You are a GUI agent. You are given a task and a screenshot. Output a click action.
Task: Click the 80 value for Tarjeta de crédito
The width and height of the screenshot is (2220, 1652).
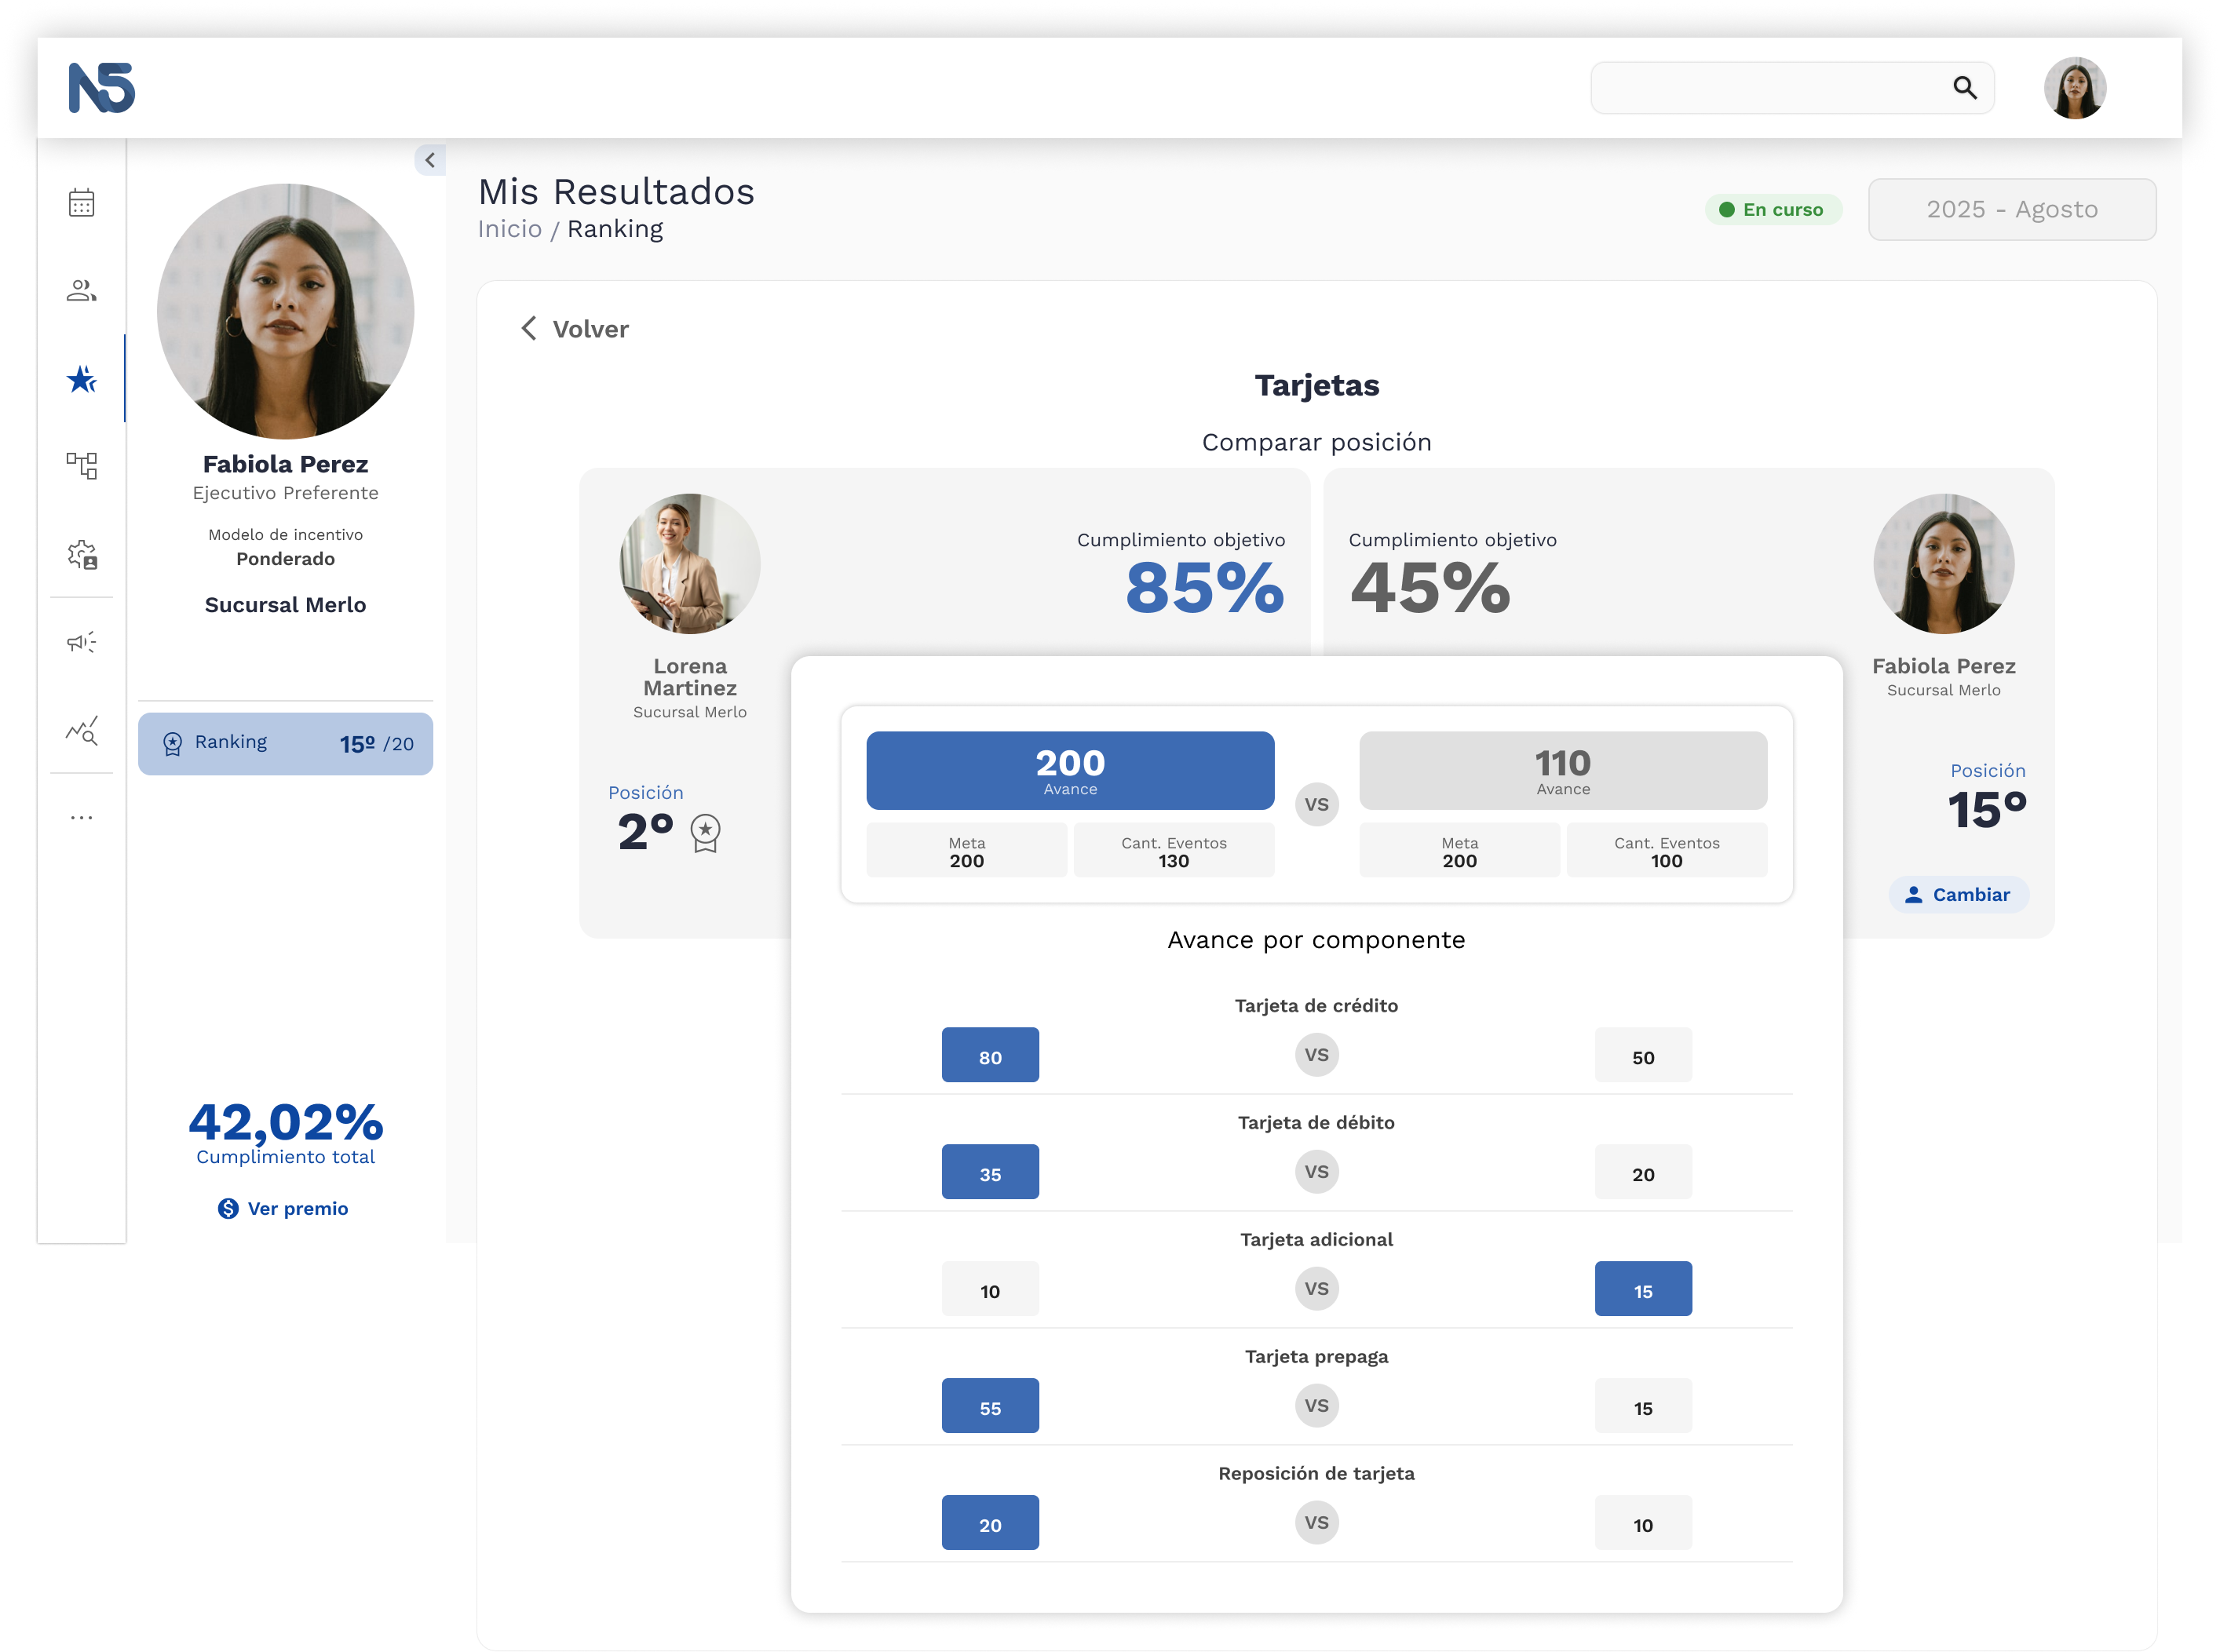tap(990, 1055)
